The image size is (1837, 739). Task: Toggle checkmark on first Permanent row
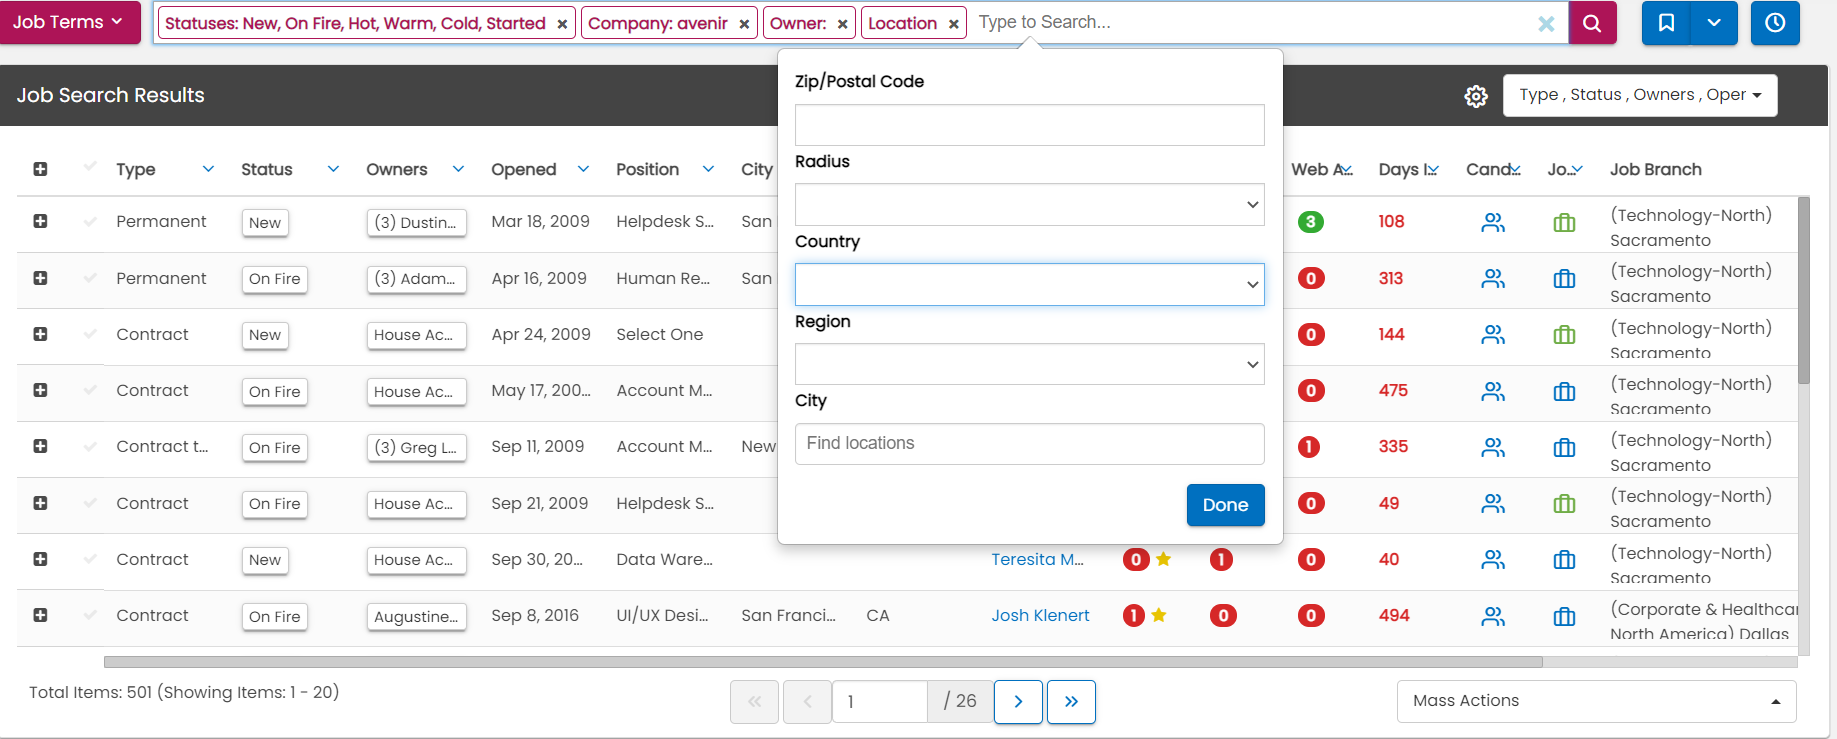pyautogui.click(x=91, y=221)
